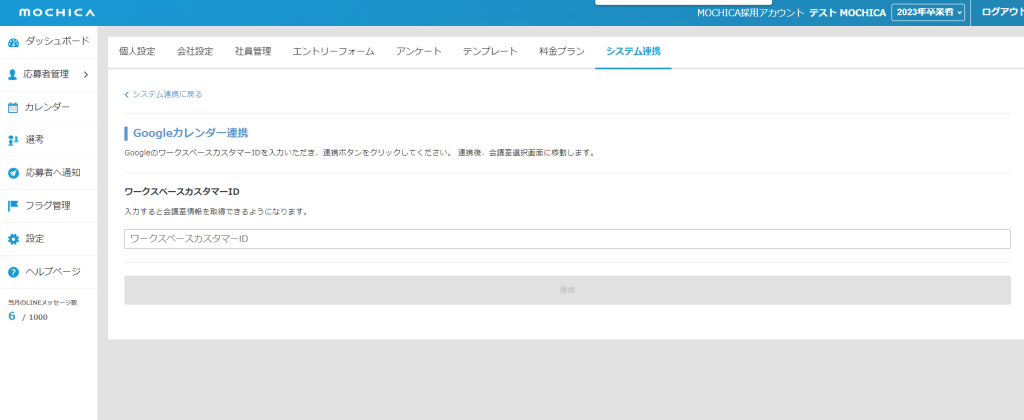Click the ログアウト button in header
This screenshot has height=420, width=1024.
(1001, 12)
